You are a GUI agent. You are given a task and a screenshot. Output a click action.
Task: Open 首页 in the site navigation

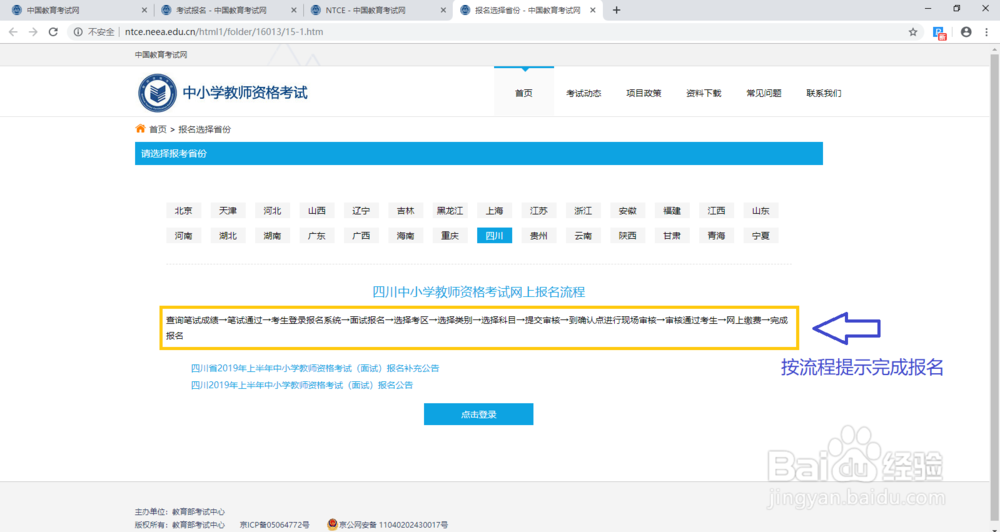(524, 93)
